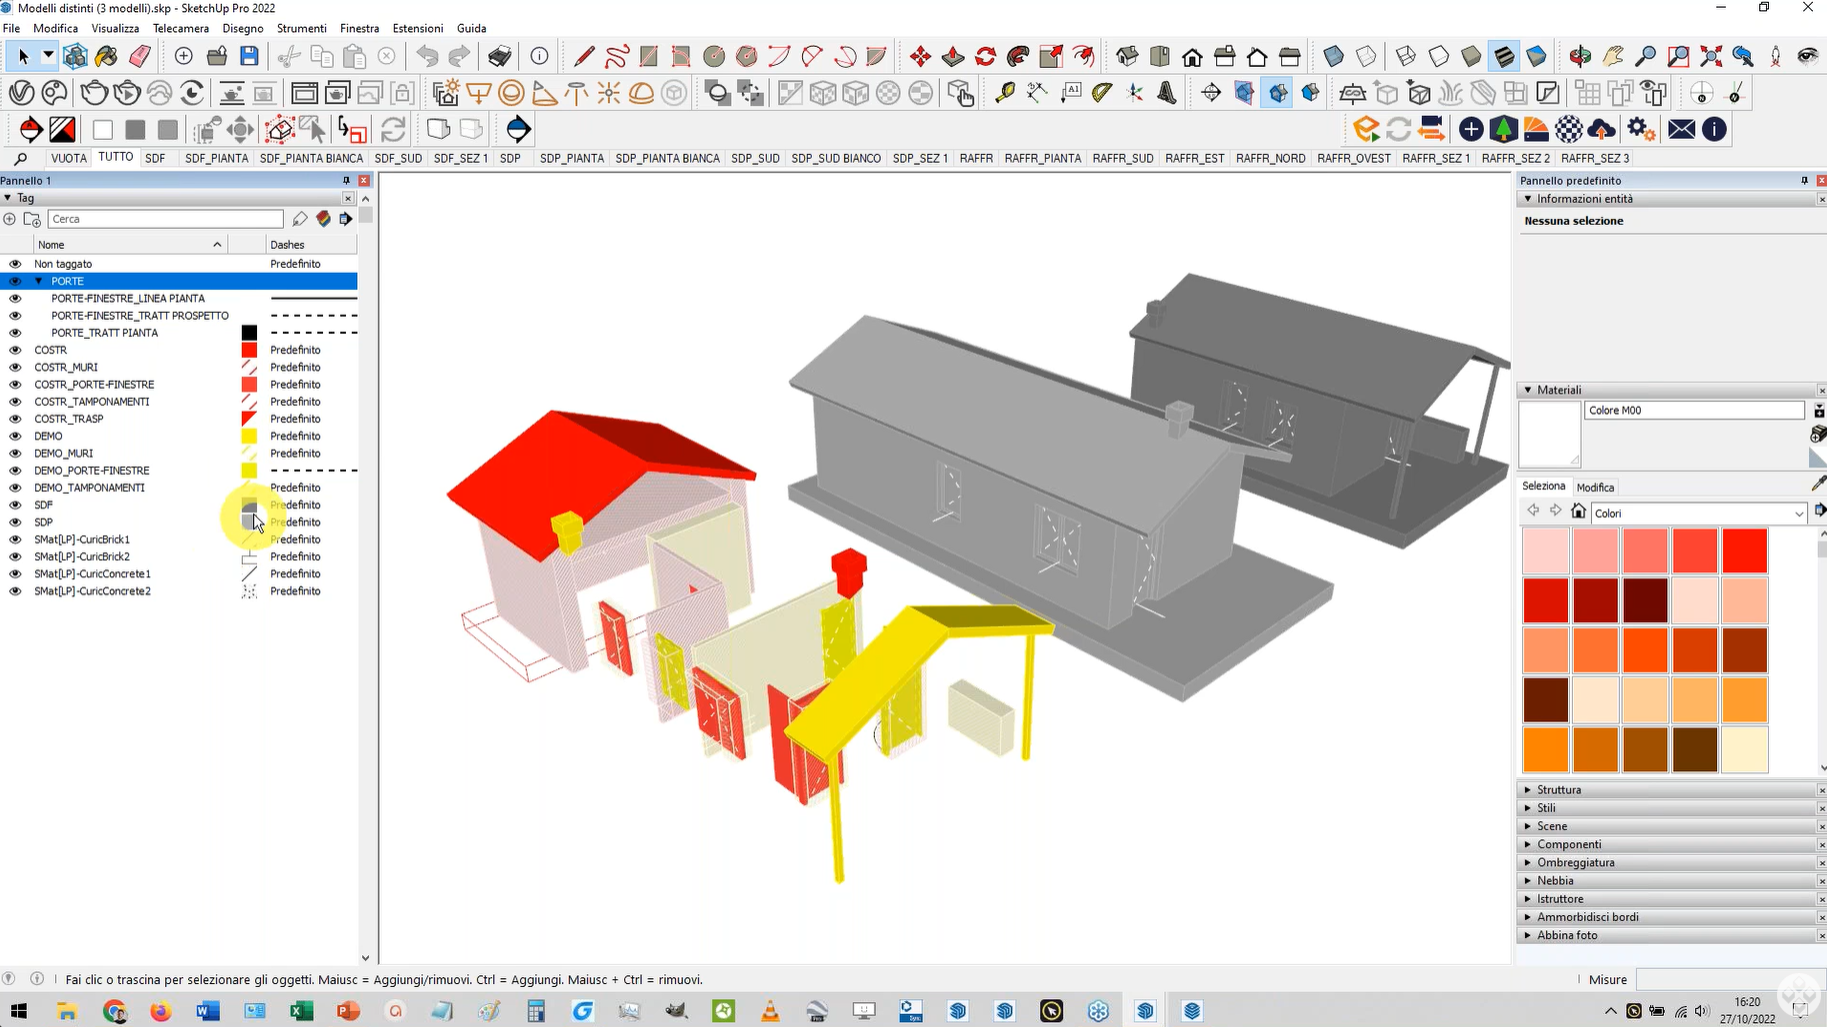Open the Telecamera menu
The image size is (1827, 1027).
click(x=180, y=28)
